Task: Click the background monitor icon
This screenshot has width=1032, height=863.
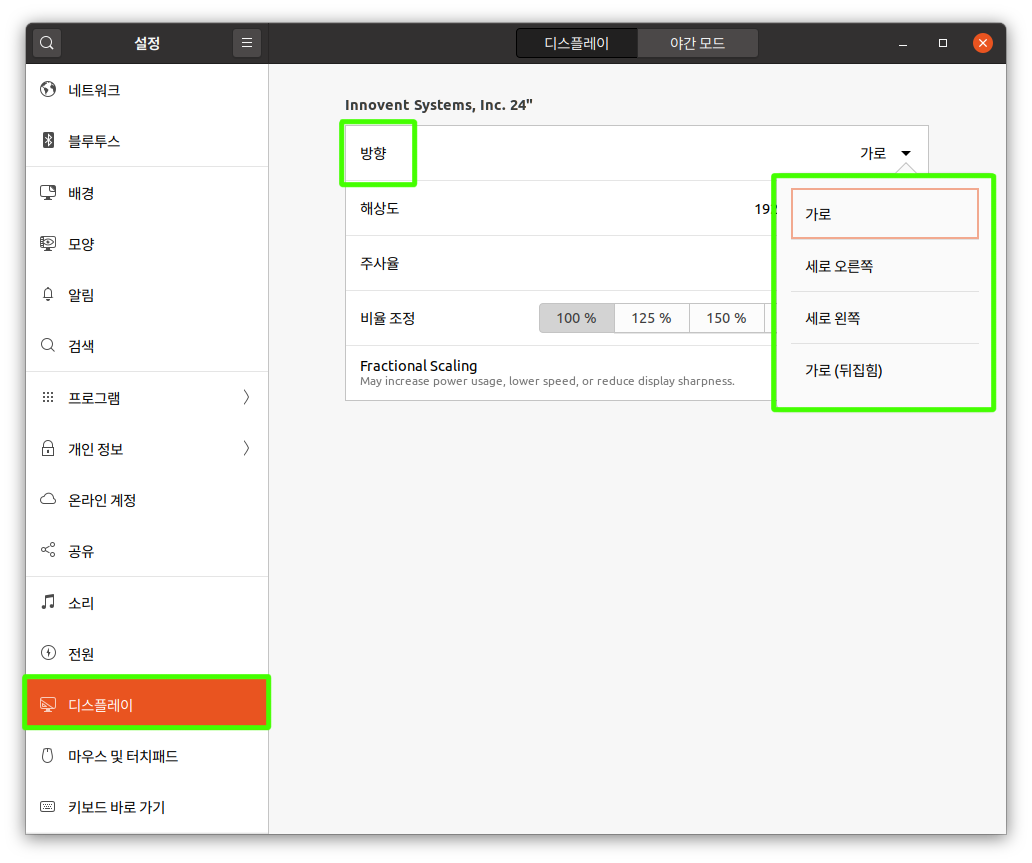Action: point(48,192)
